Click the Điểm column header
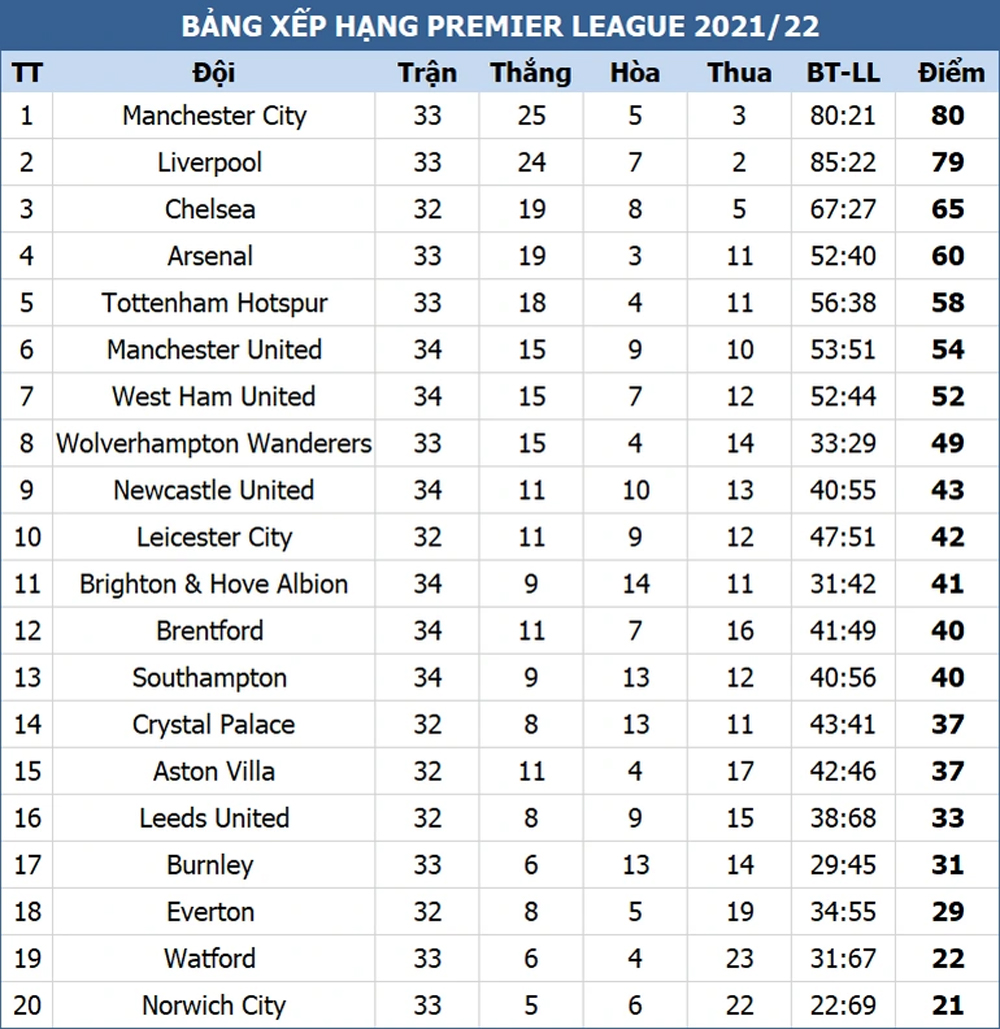The height and width of the screenshot is (1029, 1000). (951, 72)
